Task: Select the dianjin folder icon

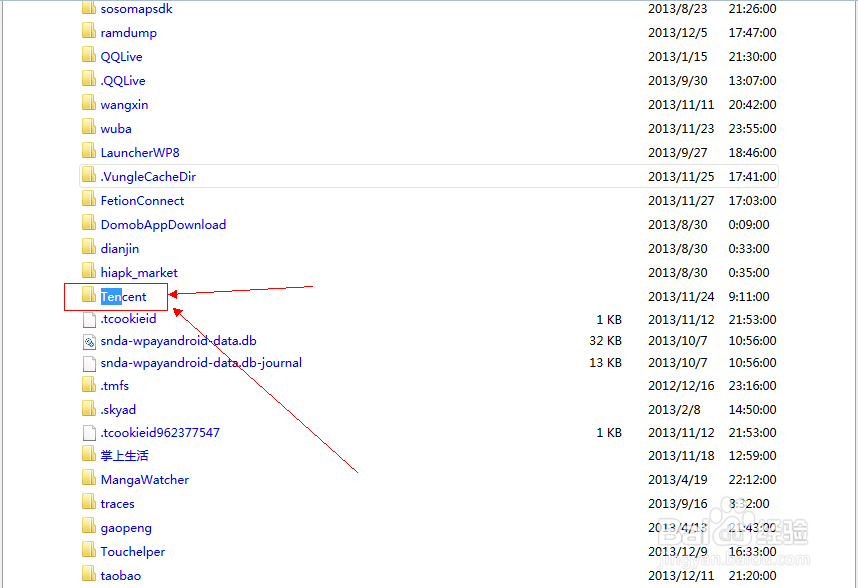Action: (x=89, y=247)
